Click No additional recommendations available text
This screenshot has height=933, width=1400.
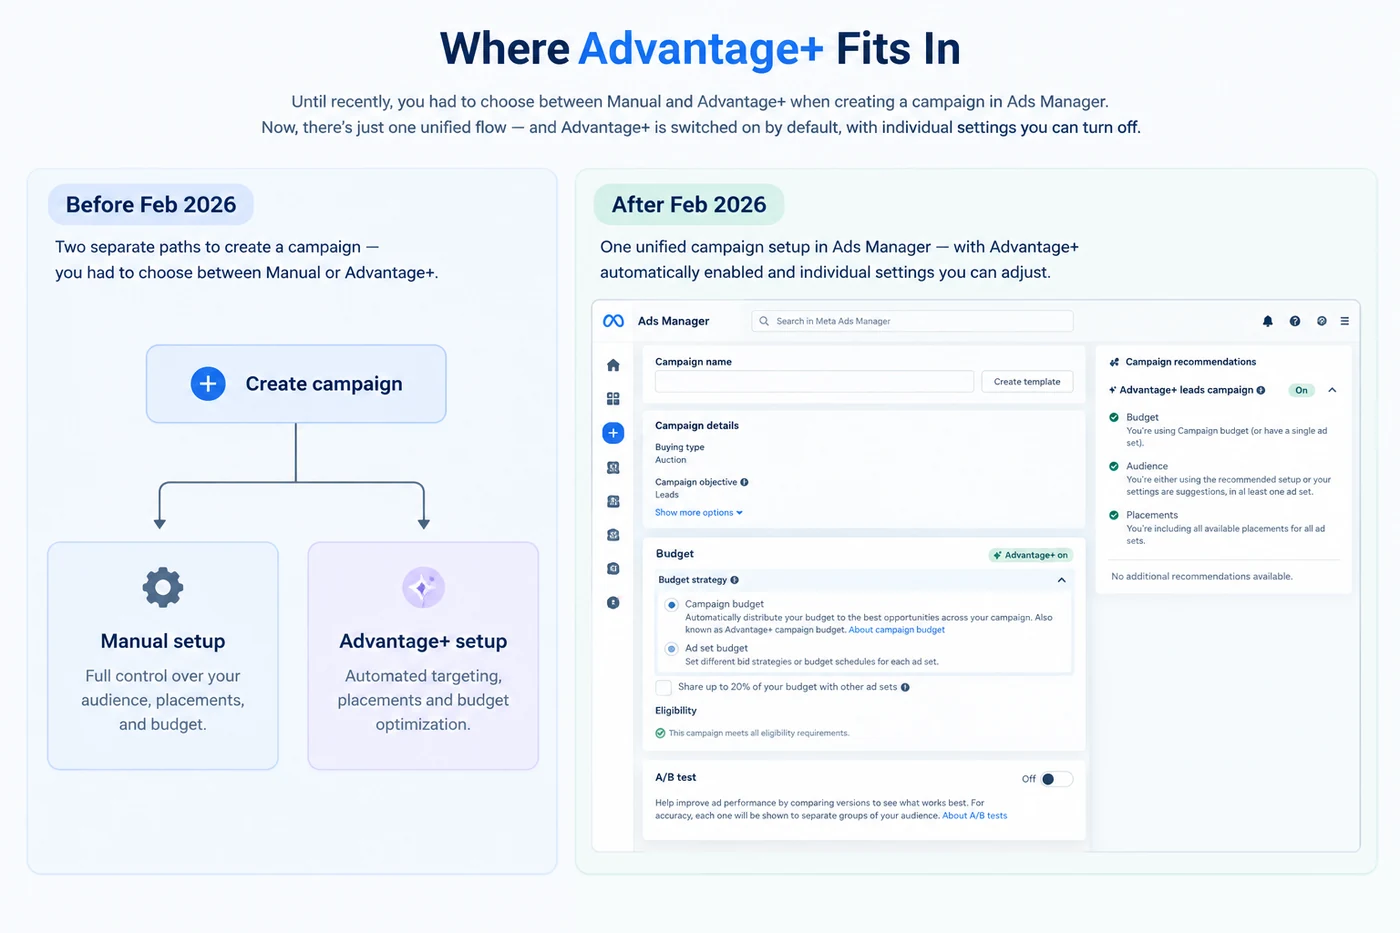pyautogui.click(x=1202, y=576)
